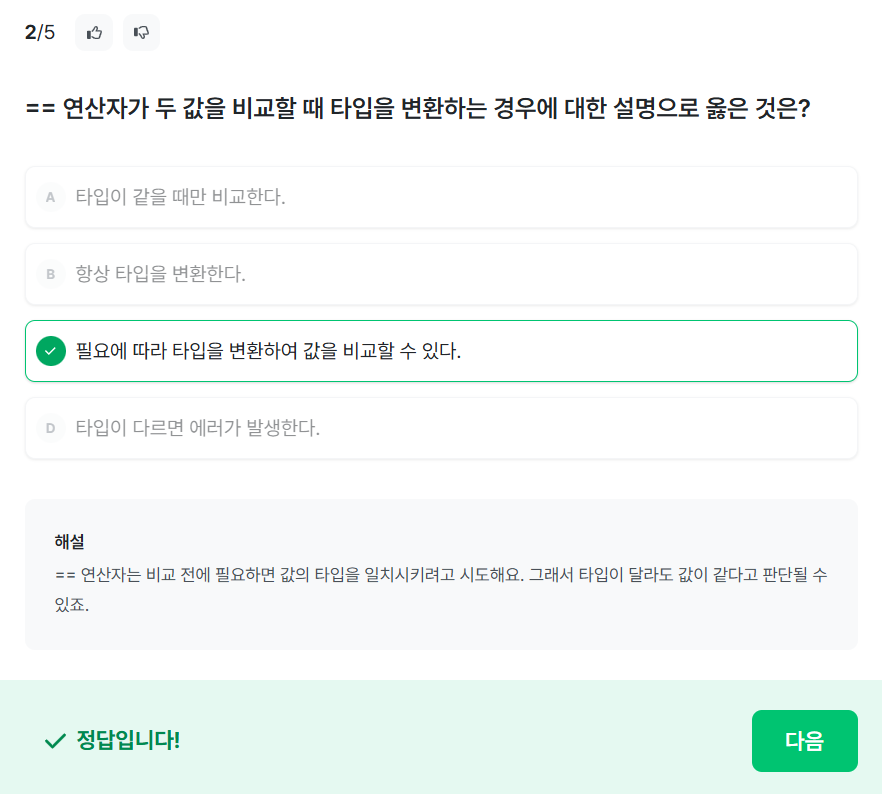882x794 pixels.
Task: Click the letter A badge
Action: click(x=50, y=197)
